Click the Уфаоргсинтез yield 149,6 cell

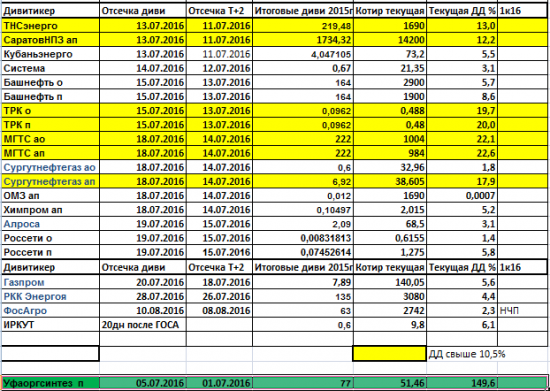[462, 383]
